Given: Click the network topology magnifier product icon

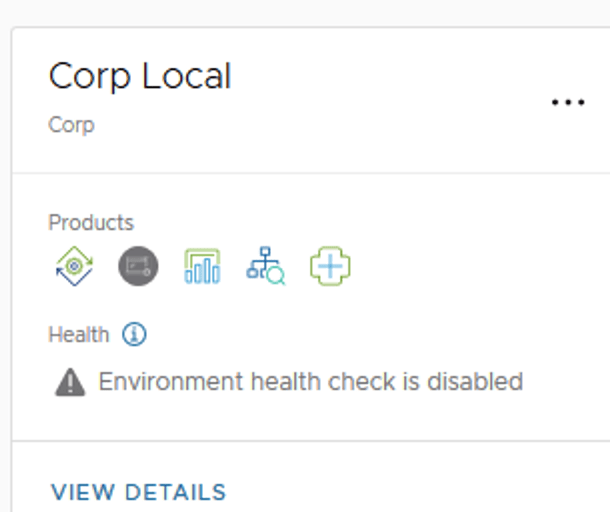Looking at the screenshot, I should (266, 267).
